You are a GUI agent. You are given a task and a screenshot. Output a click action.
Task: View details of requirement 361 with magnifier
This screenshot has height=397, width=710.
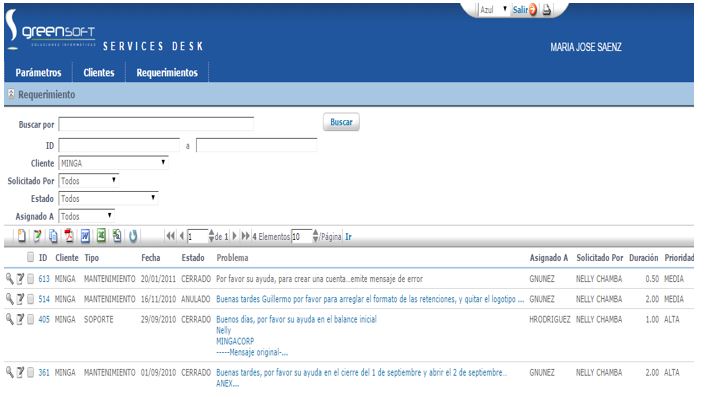tap(9, 372)
